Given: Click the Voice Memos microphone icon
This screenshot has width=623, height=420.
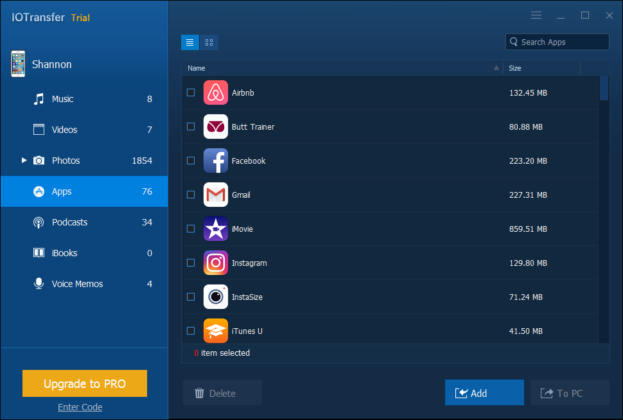Looking at the screenshot, I should pyautogui.click(x=39, y=284).
